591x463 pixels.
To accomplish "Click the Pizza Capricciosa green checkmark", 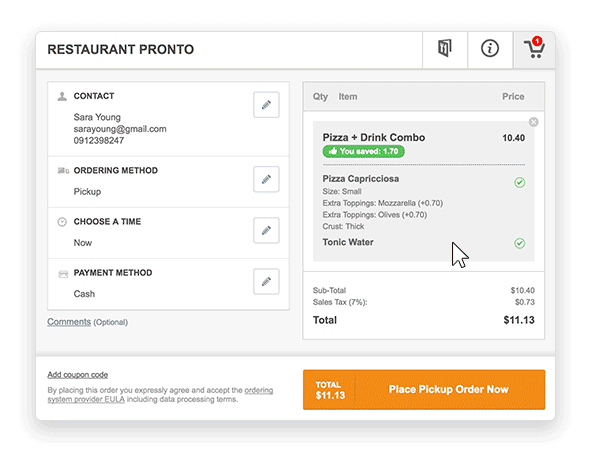I will (519, 182).
